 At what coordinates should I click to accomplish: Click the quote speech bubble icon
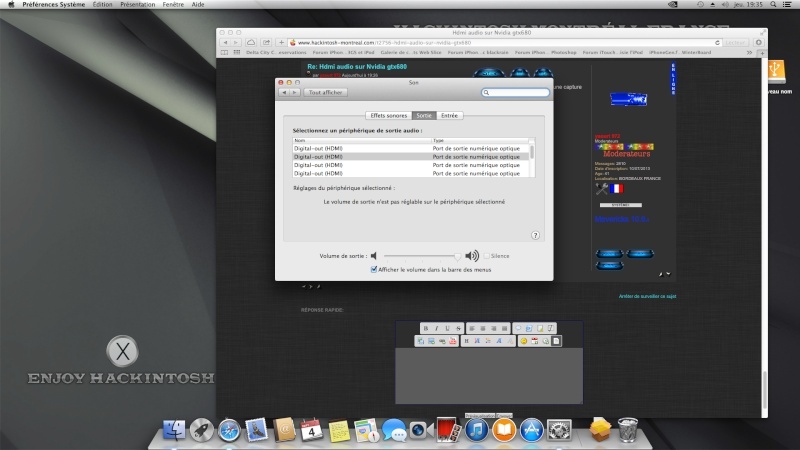pos(518,328)
